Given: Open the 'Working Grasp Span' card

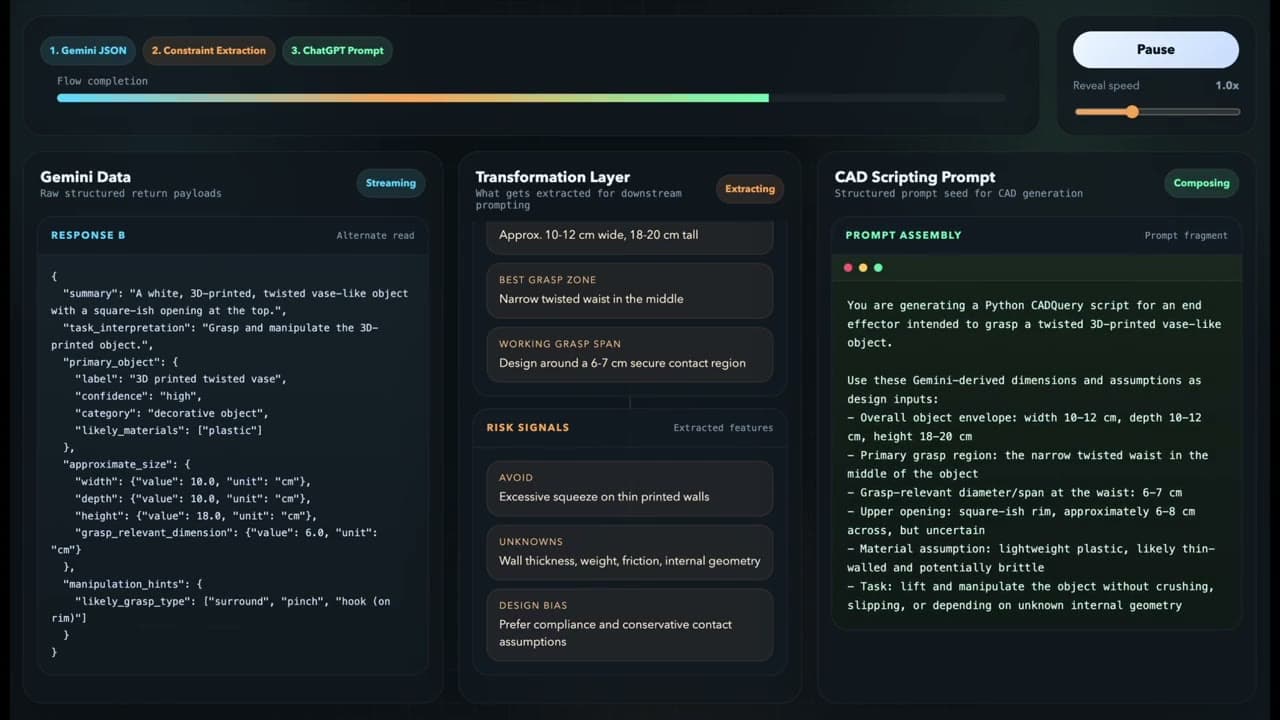Looking at the screenshot, I should pos(630,354).
